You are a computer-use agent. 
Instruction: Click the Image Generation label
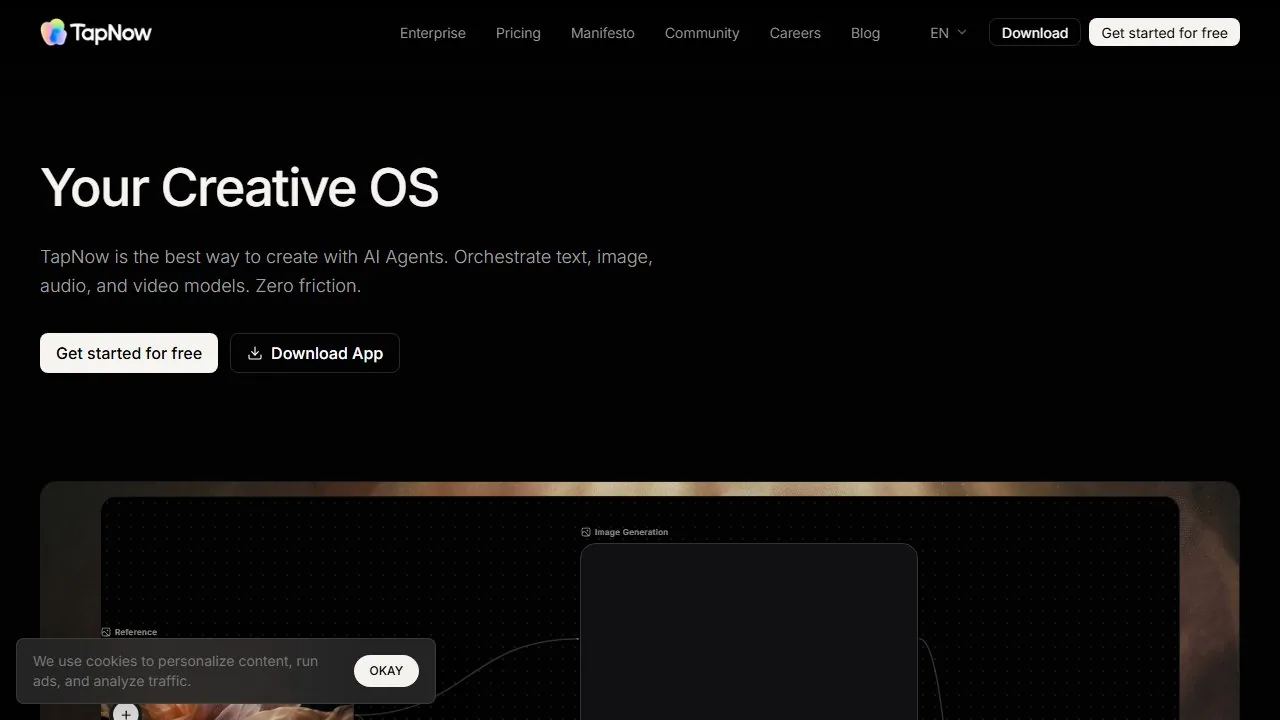pyautogui.click(x=631, y=532)
